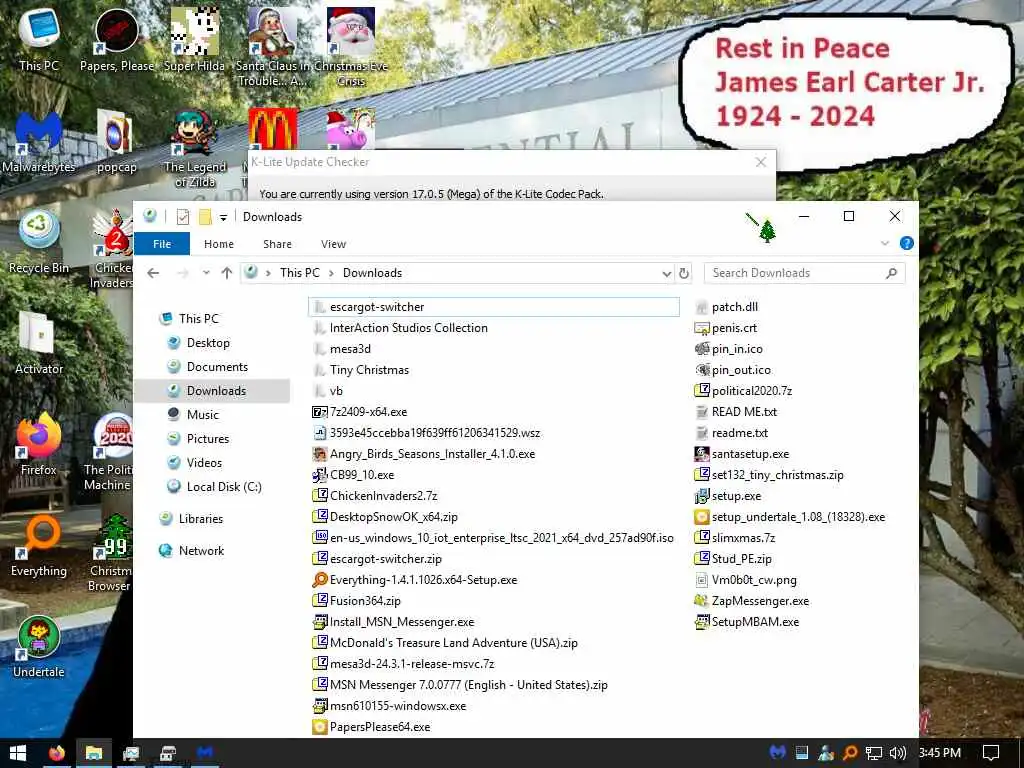Open the notification center icon
Viewport: 1024px width, 768px height.
[x=991, y=753]
